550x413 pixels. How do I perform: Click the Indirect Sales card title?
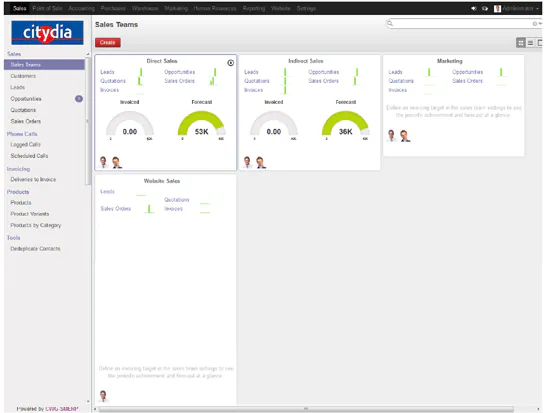click(x=306, y=61)
